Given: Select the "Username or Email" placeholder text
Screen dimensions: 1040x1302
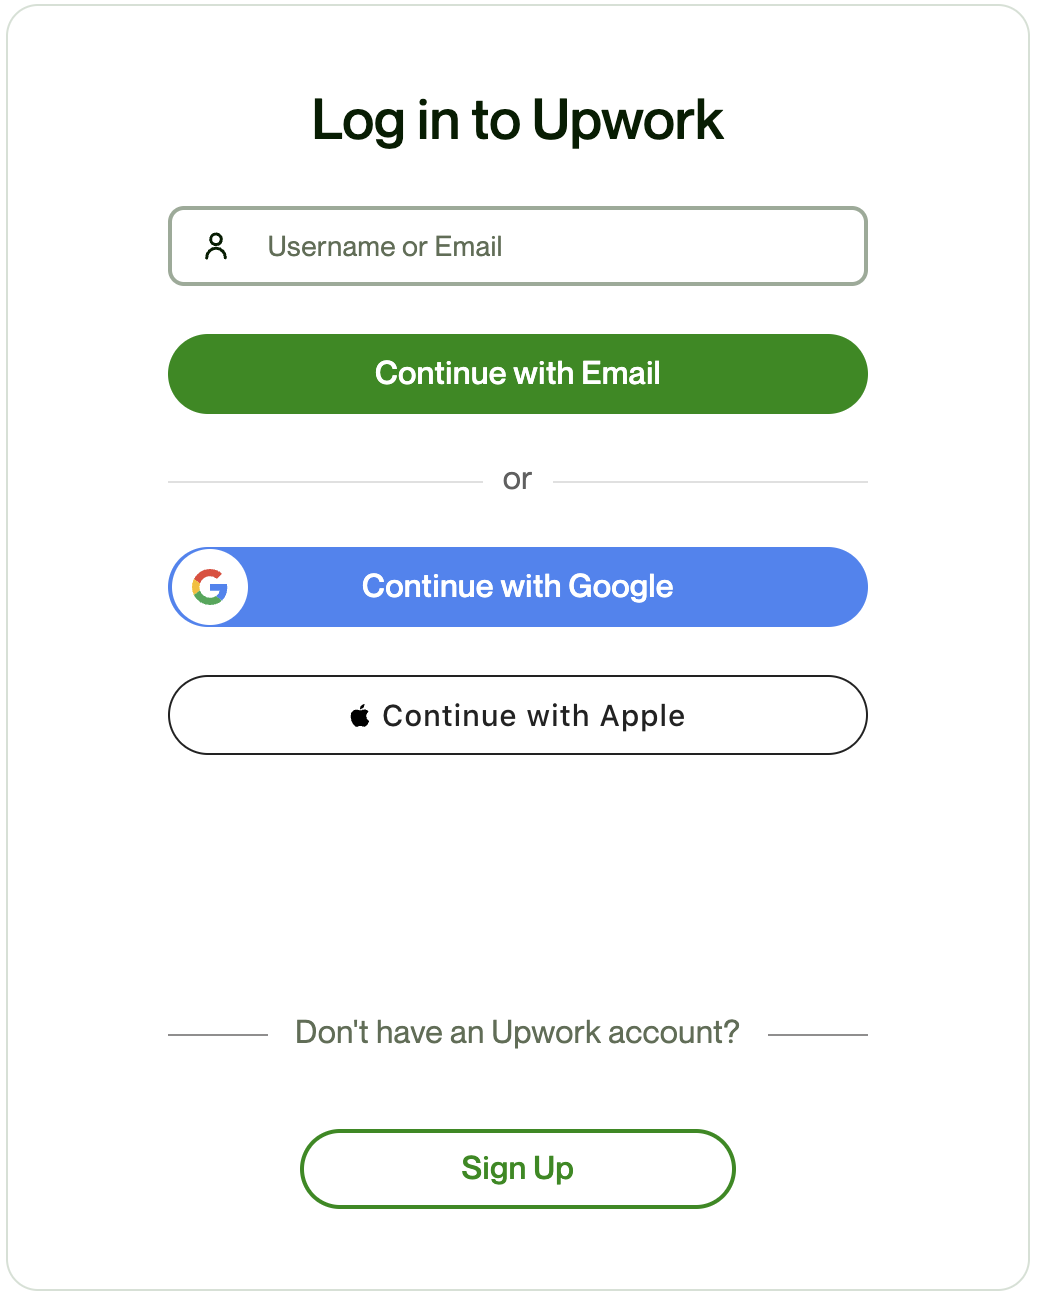Looking at the screenshot, I should (x=385, y=246).
